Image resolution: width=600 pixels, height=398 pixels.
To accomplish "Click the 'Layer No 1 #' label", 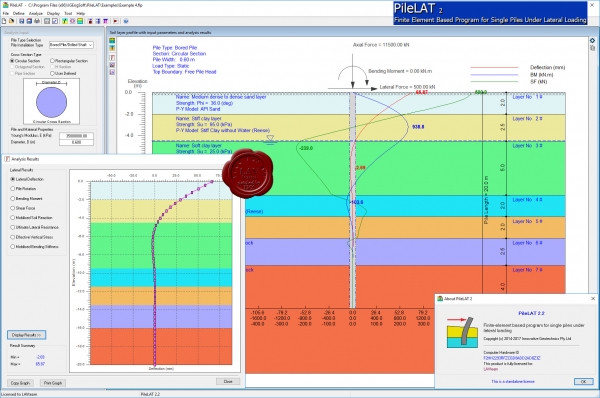I will pos(527,97).
